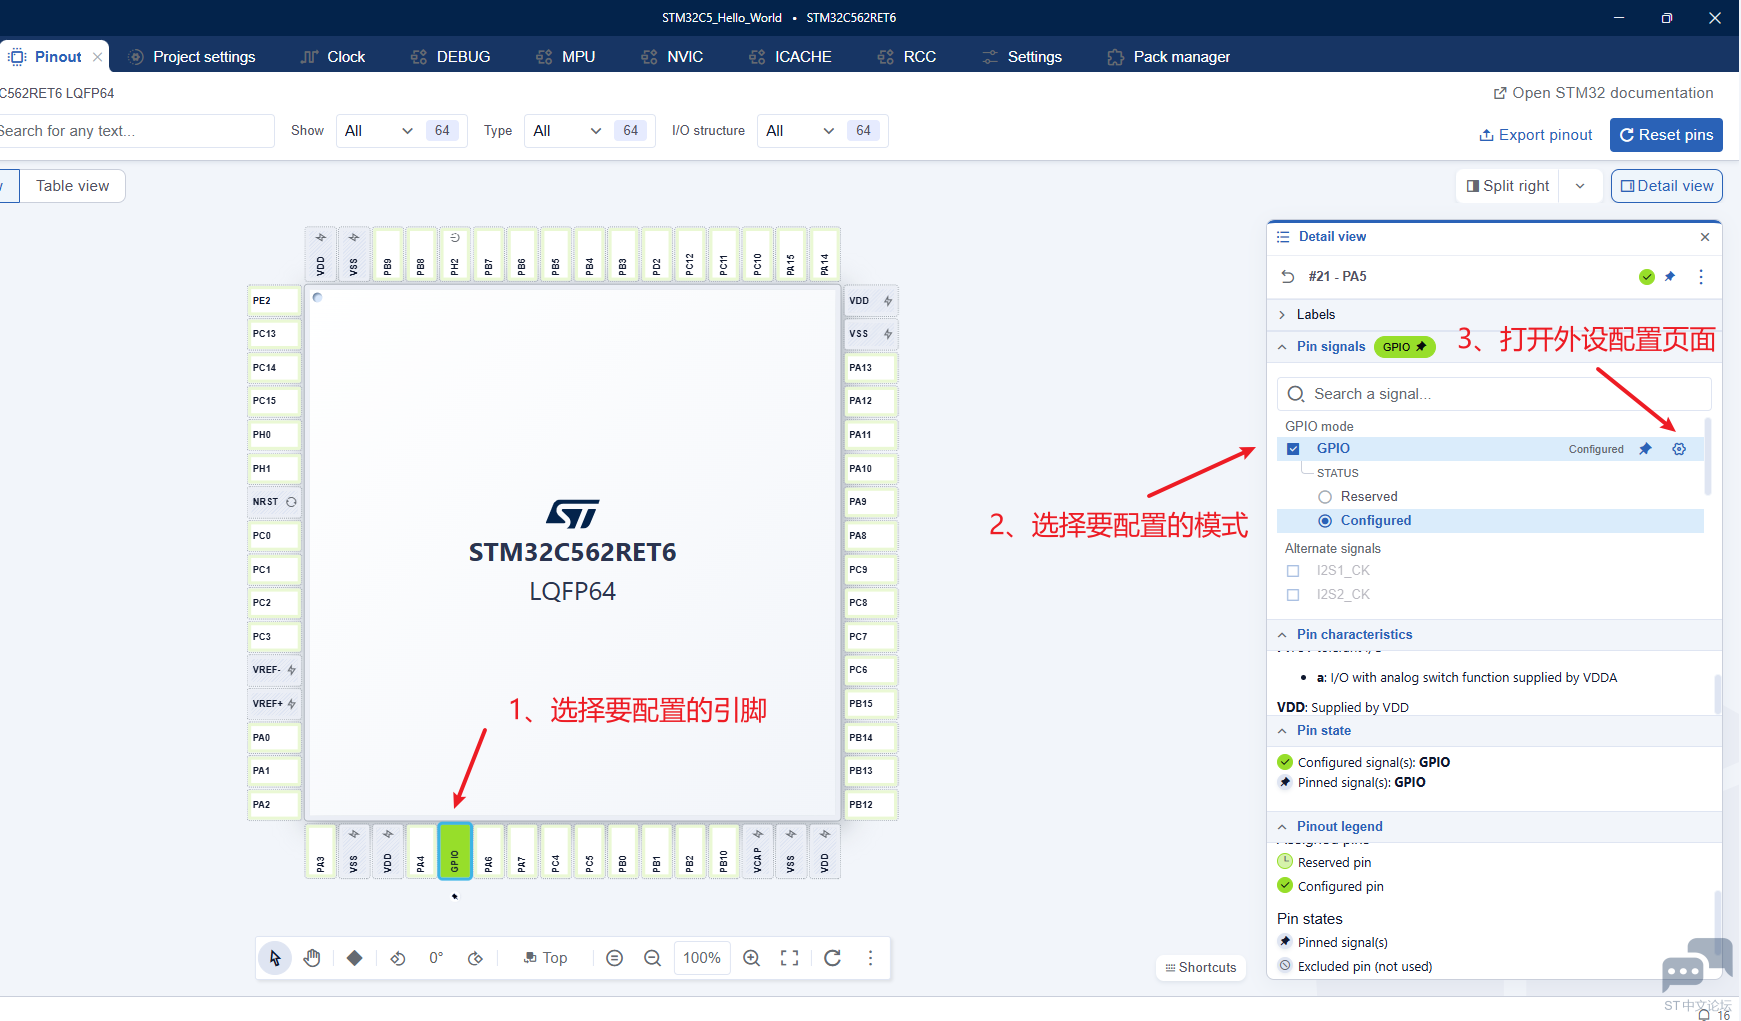Rotate the chip view counter-clockwise
1741x1021 pixels.
[x=398, y=958]
